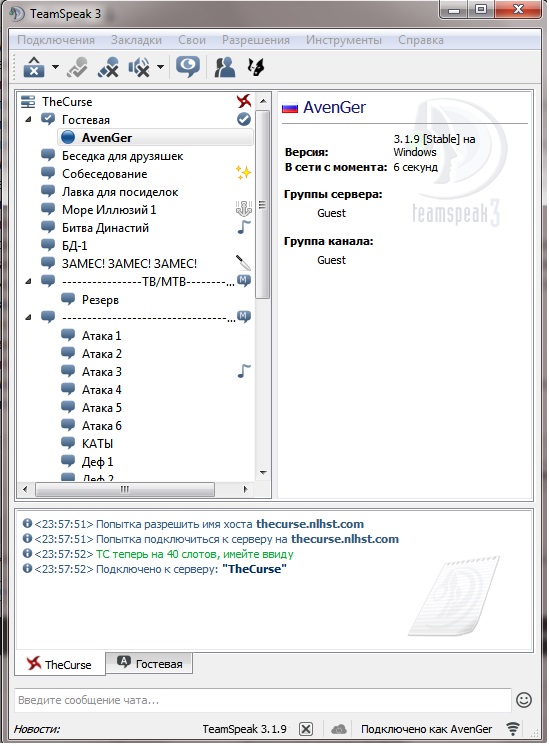Collapse the ТВ/МТВ channel group

tap(29, 281)
